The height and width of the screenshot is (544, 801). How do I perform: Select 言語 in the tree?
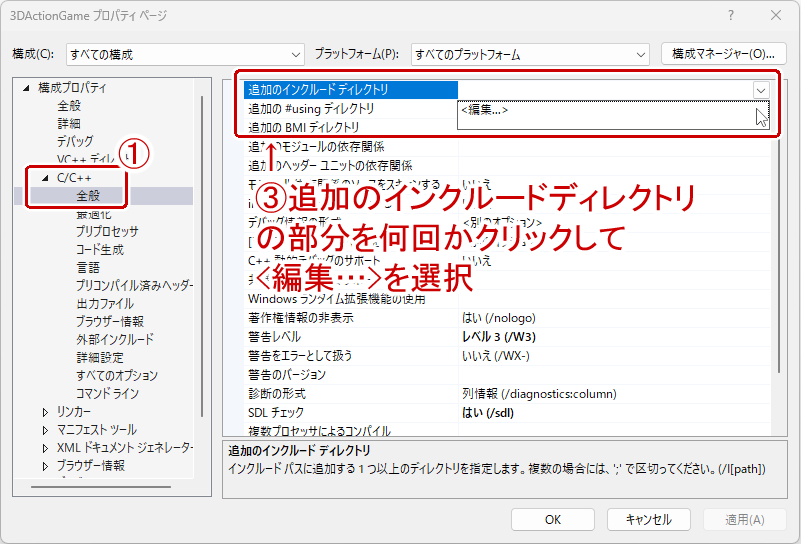click(88, 268)
